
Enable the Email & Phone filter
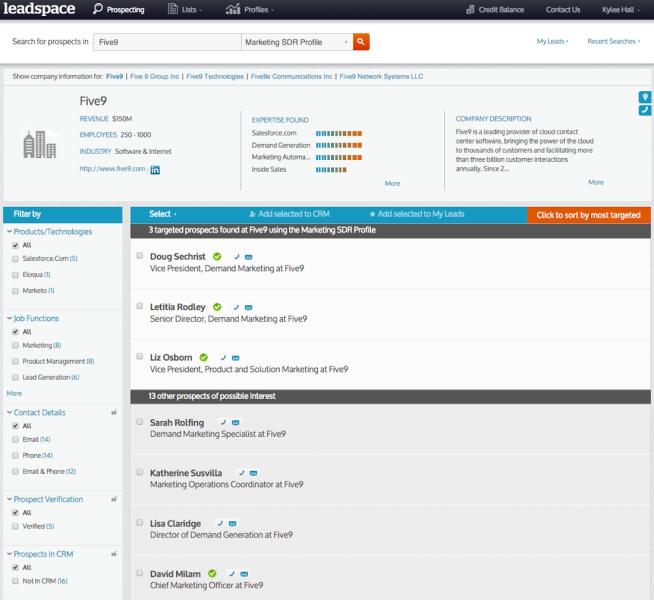pos(14,471)
